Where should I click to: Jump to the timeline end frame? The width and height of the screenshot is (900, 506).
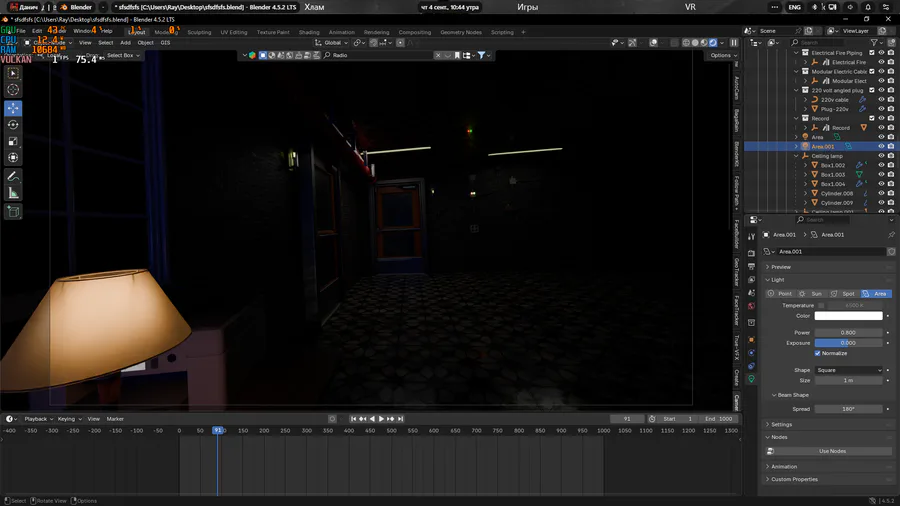pos(401,419)
